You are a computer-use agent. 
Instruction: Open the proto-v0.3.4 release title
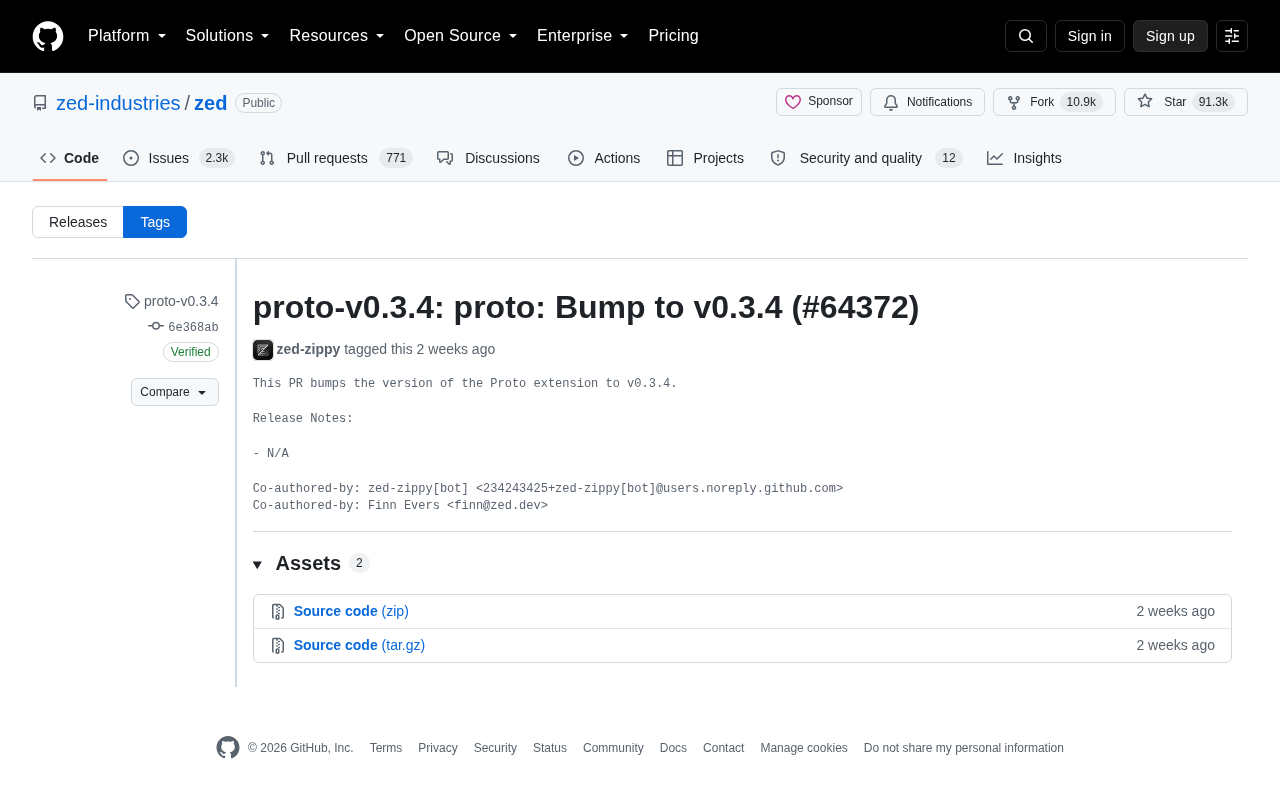coord(586,307)
